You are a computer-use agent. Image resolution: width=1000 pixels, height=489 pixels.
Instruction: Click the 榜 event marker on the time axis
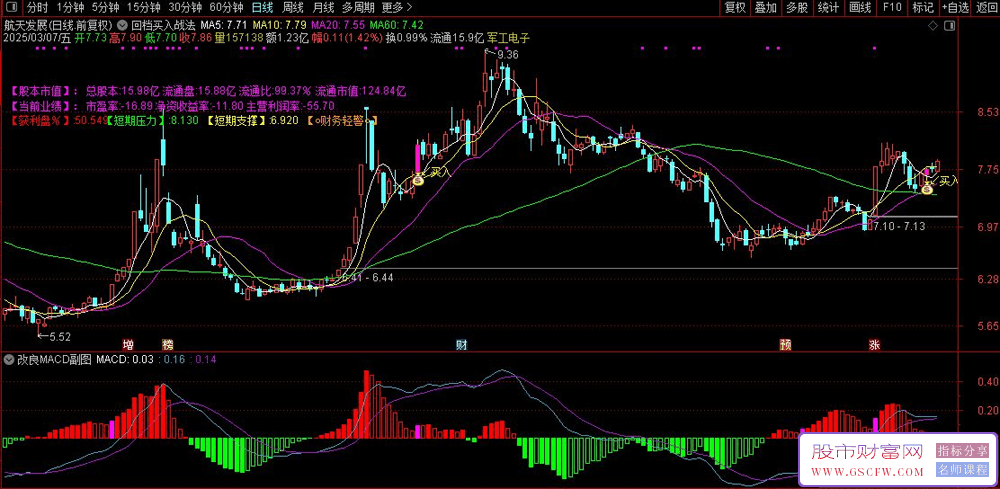(168, 345)
